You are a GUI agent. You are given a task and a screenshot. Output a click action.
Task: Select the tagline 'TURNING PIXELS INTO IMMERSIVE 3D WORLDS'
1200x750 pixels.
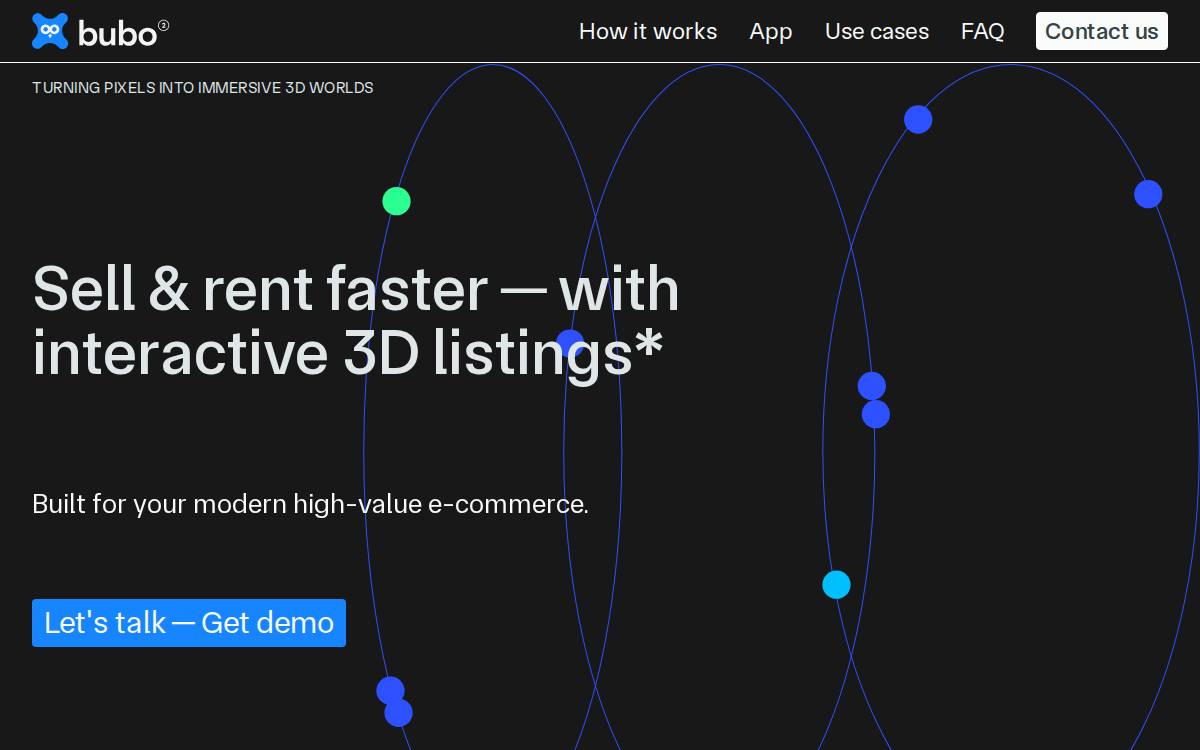pos(203,88)
